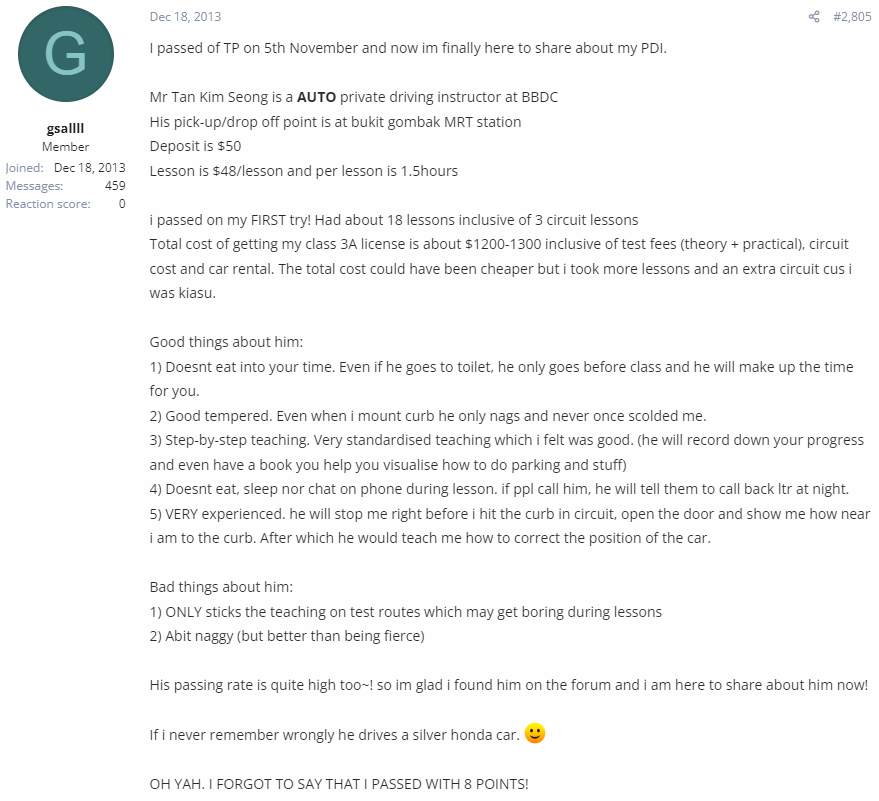Click the Reaction score label
Viewport: 879px width, 801px height.
coord(48,203)
